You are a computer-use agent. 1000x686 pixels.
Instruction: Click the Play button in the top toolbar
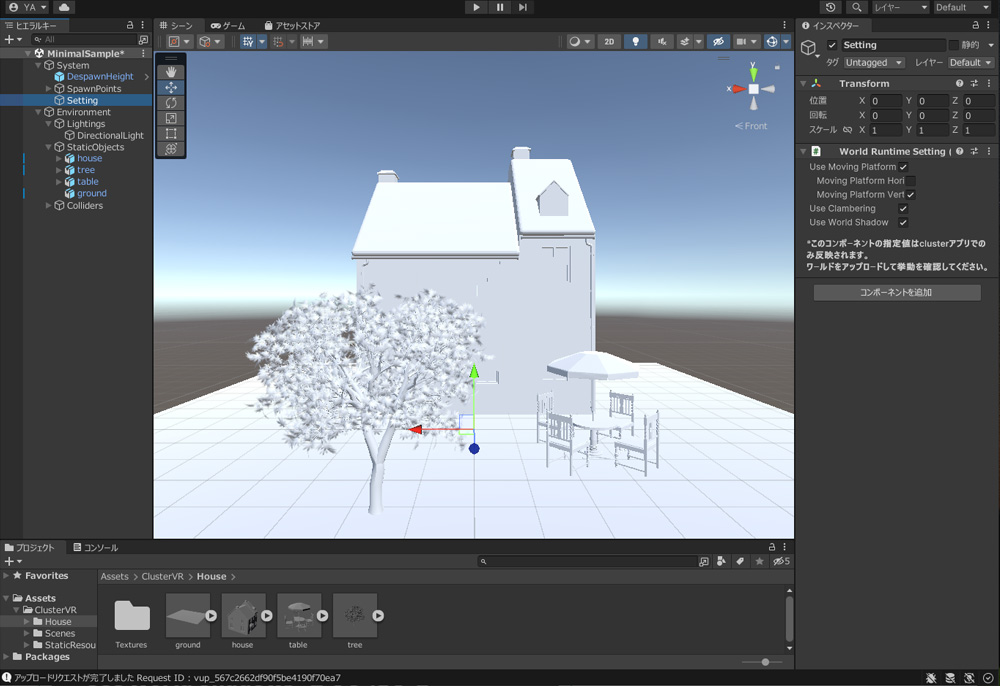(x=477, y=7)
